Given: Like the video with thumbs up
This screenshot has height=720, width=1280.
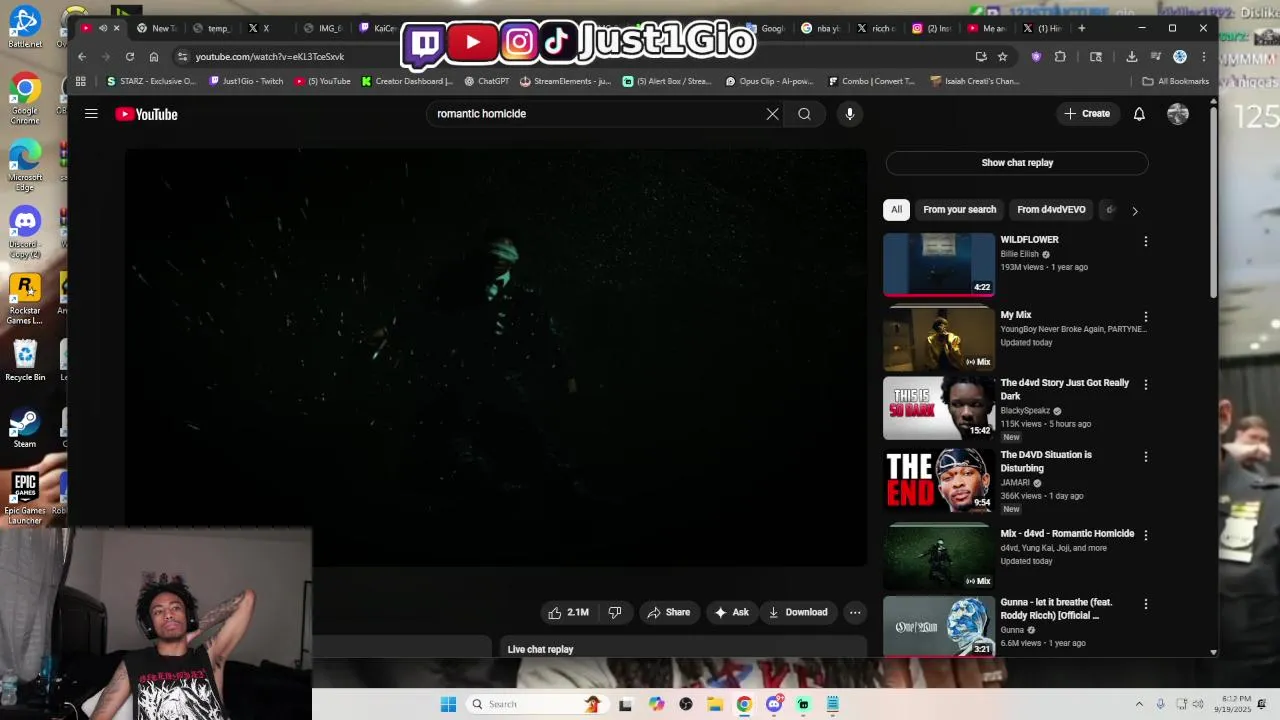Looking at the screenshot, I should (568, 612).
